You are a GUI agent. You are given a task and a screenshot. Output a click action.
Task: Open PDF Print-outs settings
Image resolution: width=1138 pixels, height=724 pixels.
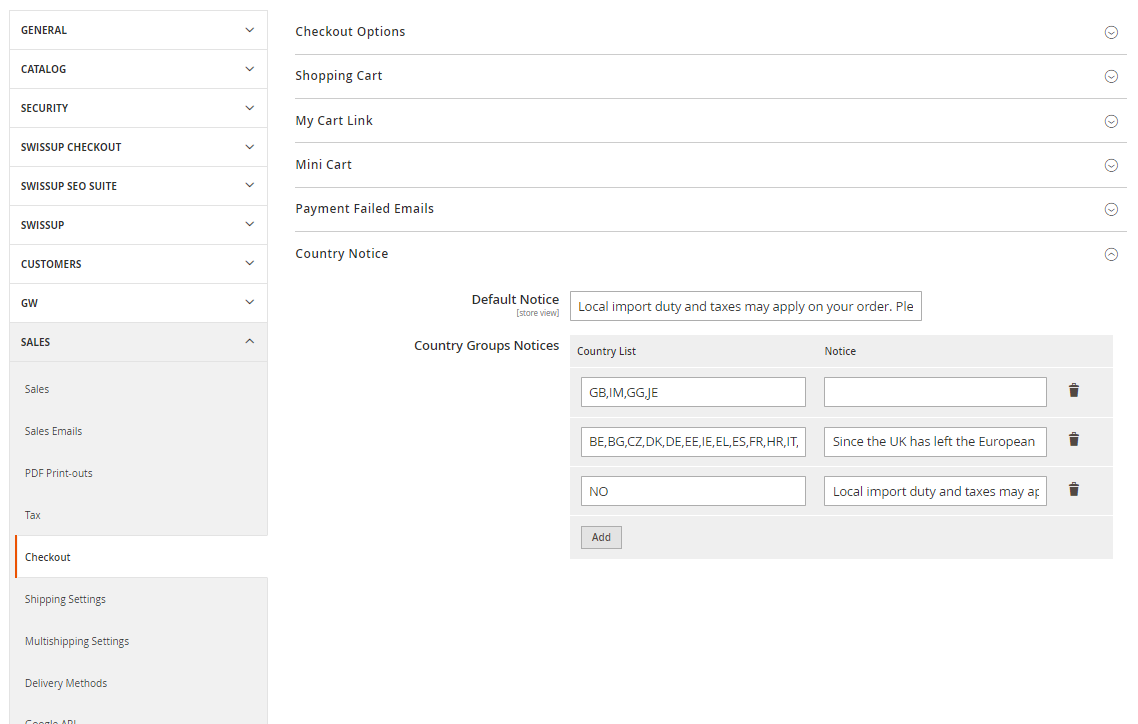point(59,473)
